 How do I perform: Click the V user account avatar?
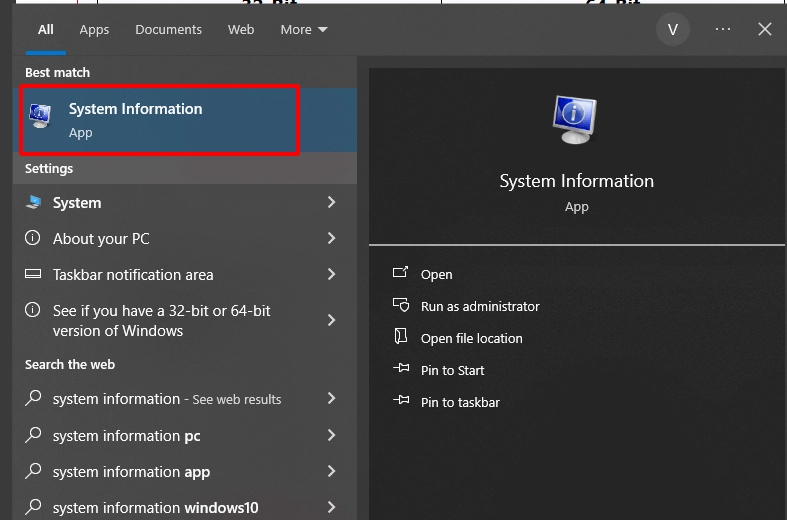673,30
